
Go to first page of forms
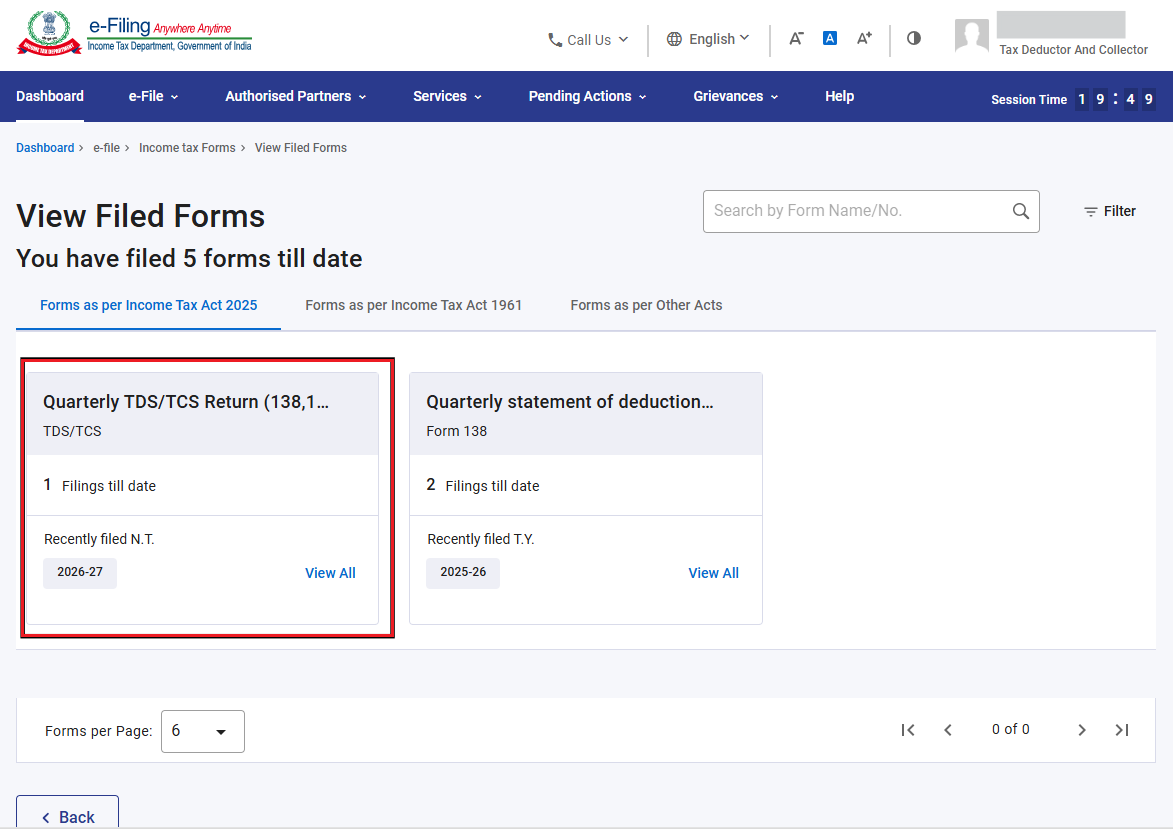(x=907, y=730)
